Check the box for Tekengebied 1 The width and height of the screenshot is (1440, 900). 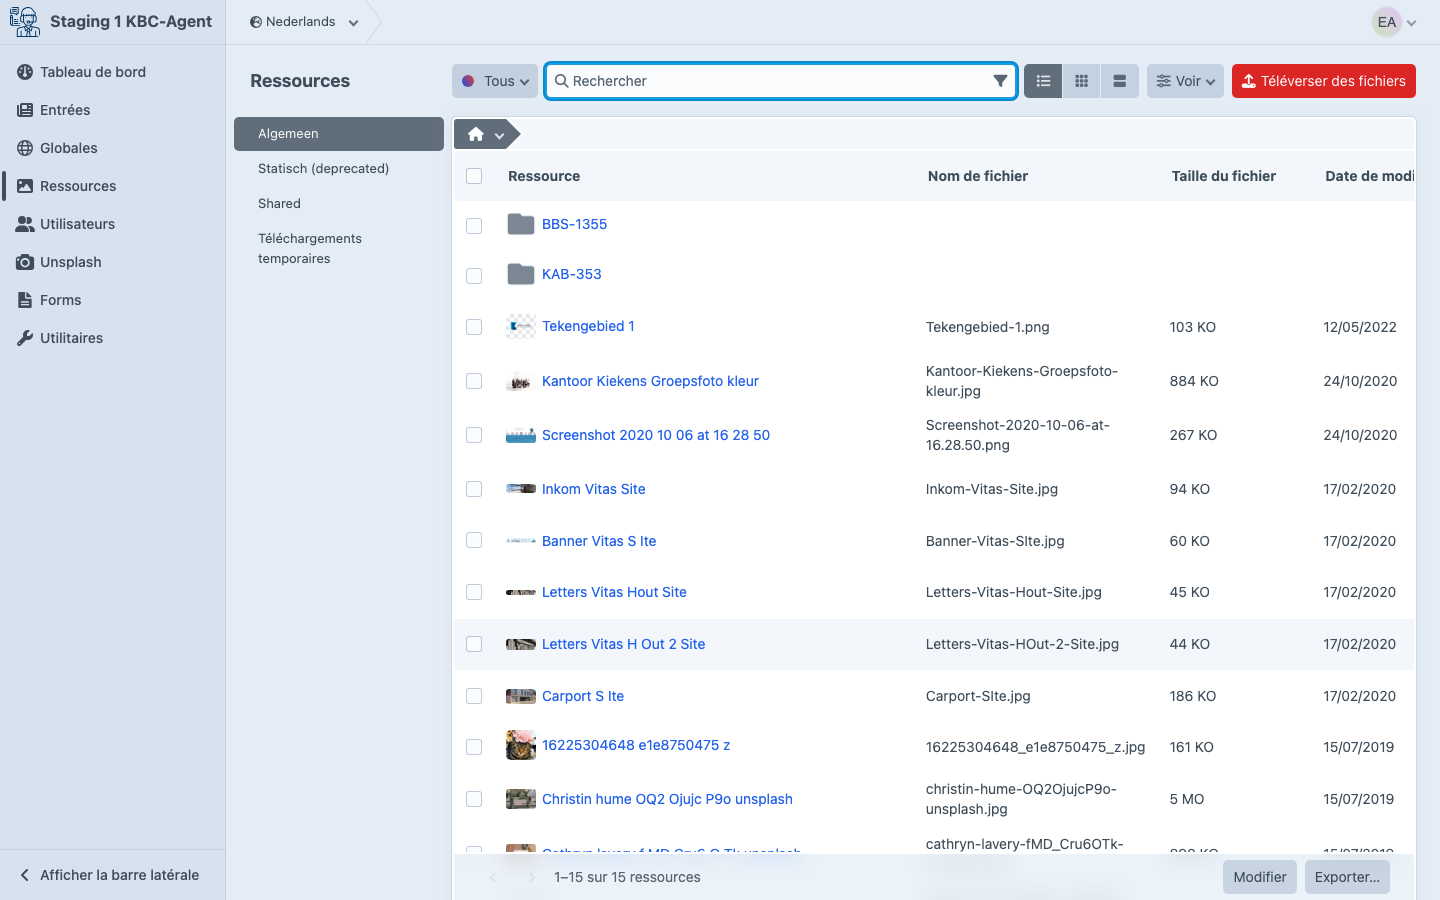(474, 327)
